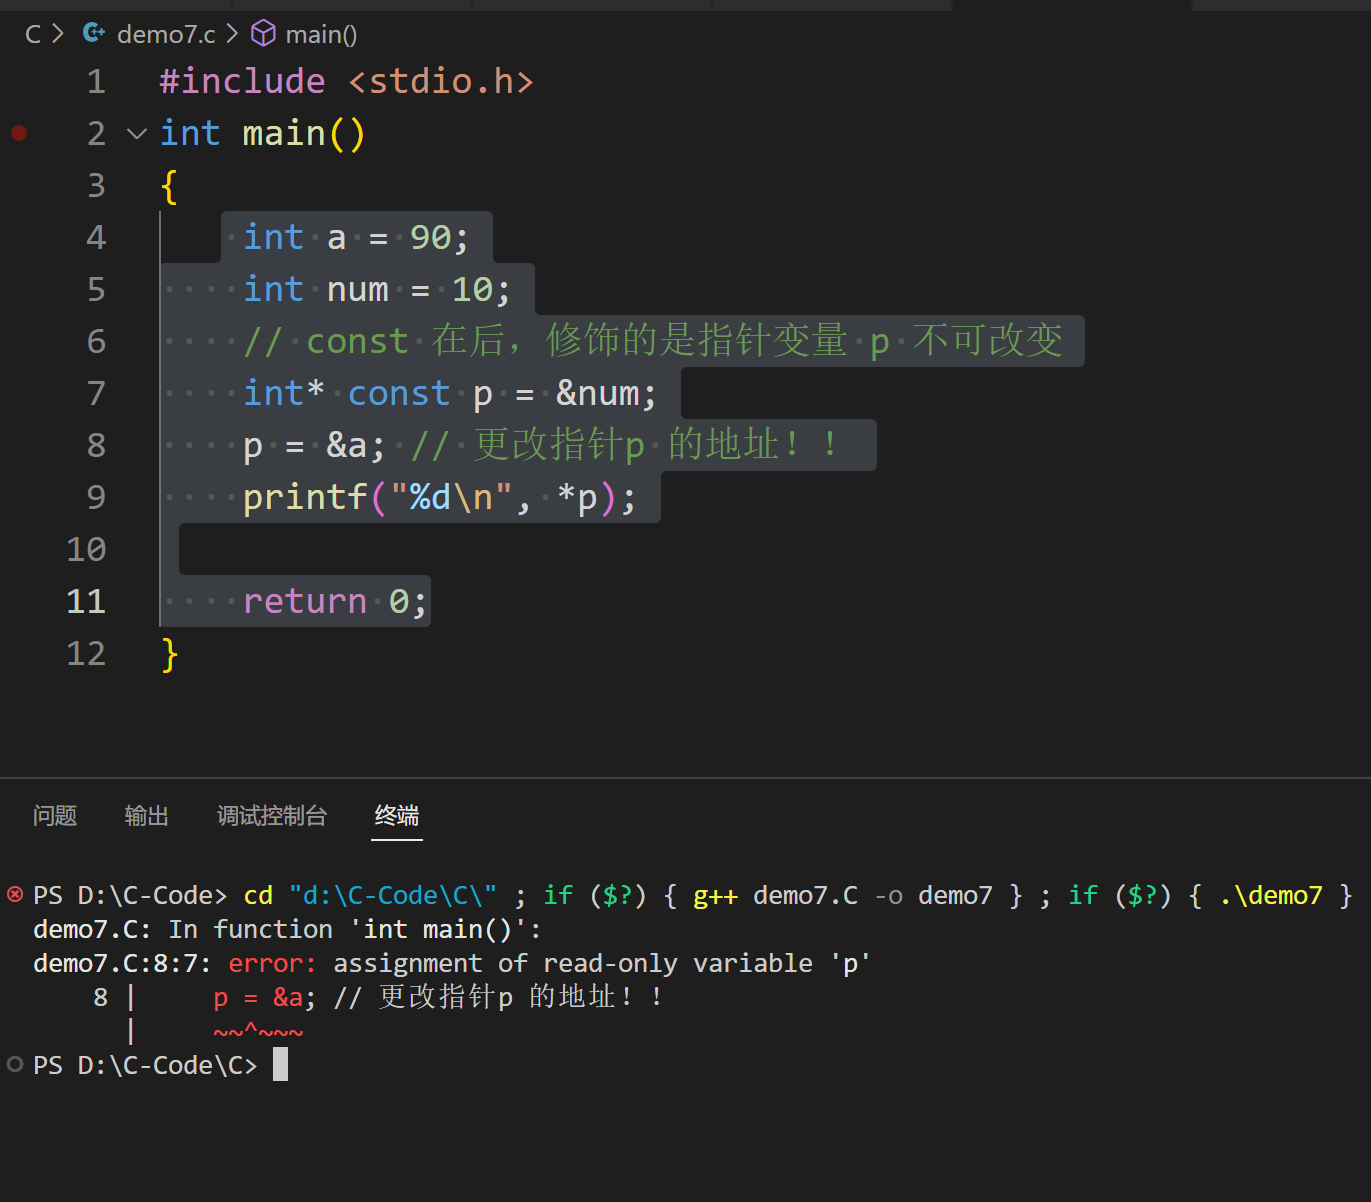Click "p = &a;" on editor line 8
Viewport: 1371px width, 1202px height.
[314, 445]
